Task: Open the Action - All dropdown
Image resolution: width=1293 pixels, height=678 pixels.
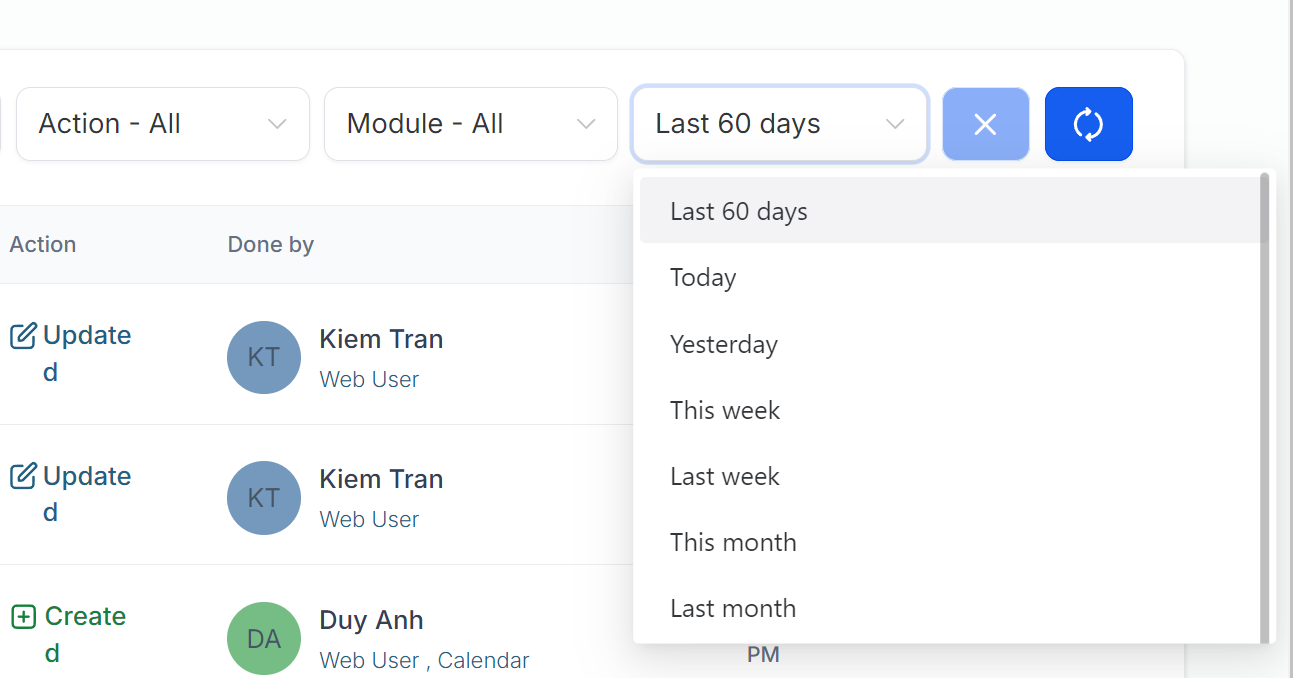Action: (x=163, y=124)
